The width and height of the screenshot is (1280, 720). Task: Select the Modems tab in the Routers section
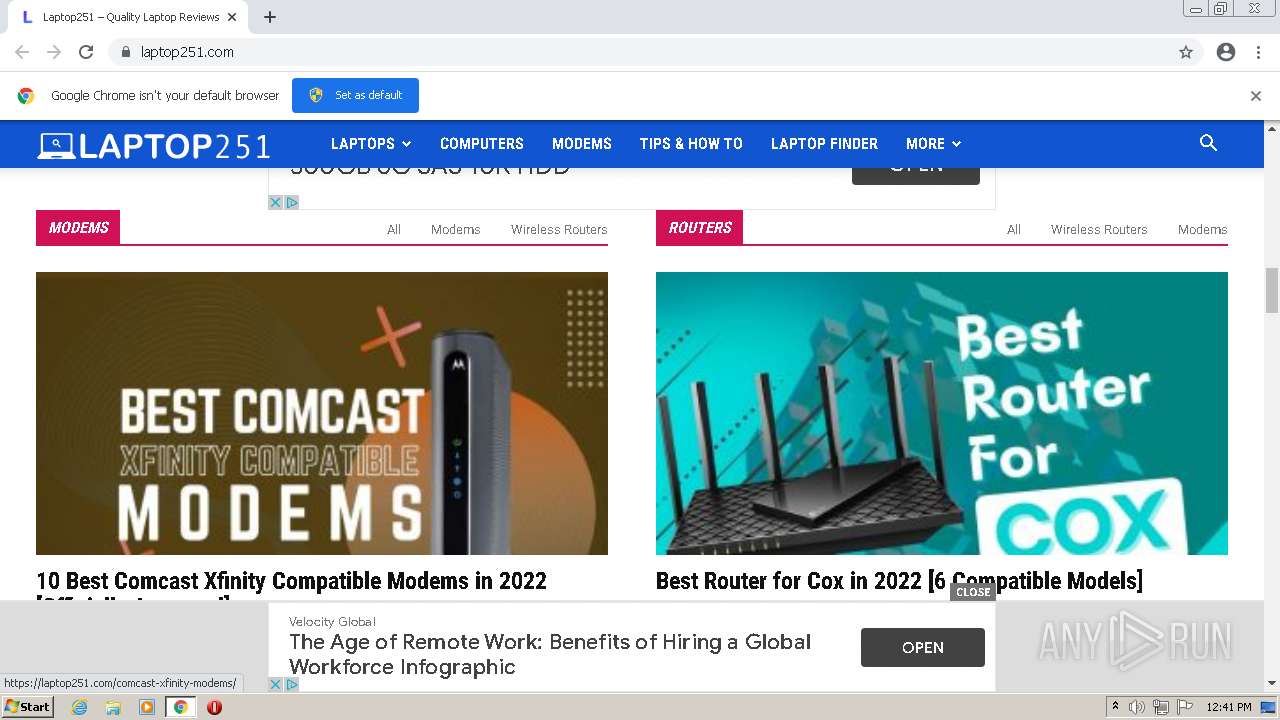(x=1202, y=229)
